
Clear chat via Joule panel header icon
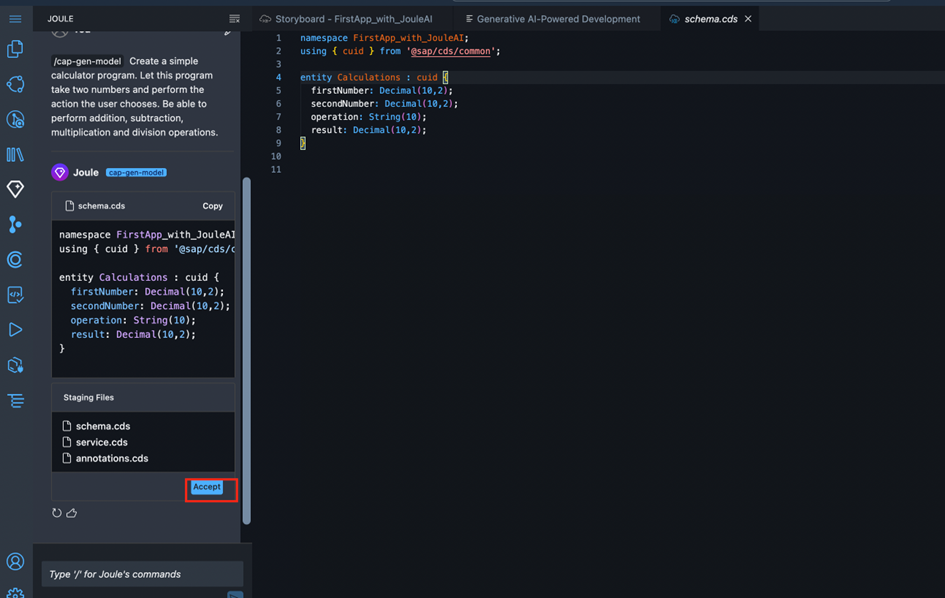point(234,19)
